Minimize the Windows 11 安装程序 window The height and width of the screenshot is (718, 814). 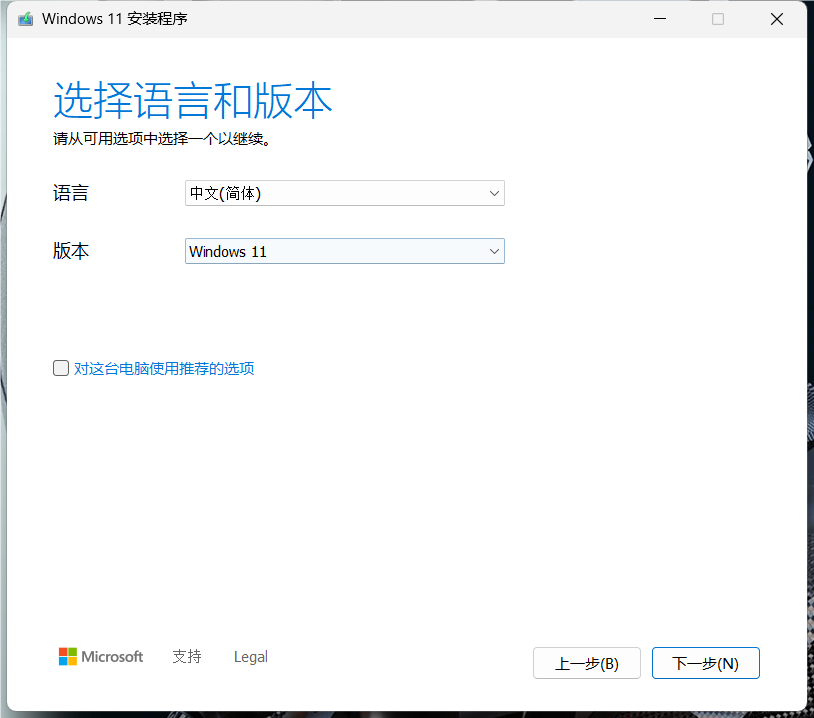point(659,19)
